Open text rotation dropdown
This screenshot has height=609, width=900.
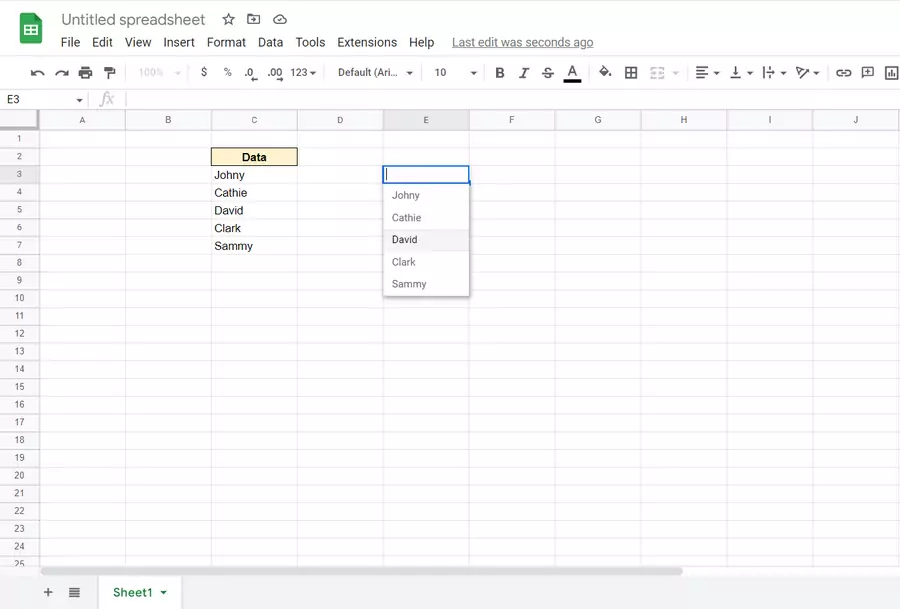coord(807,73)
